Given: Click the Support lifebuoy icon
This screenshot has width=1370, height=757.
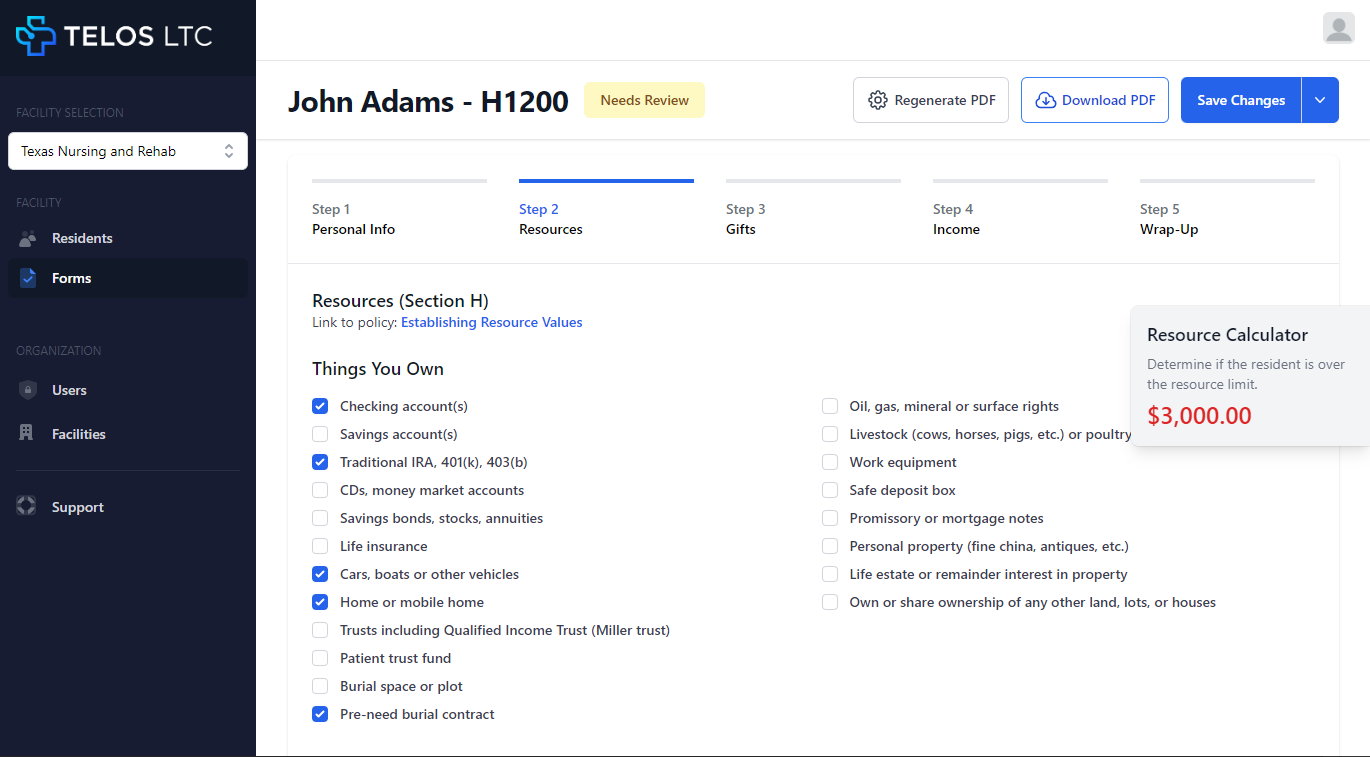Looking at the screenshot, I should coord(27,507).
